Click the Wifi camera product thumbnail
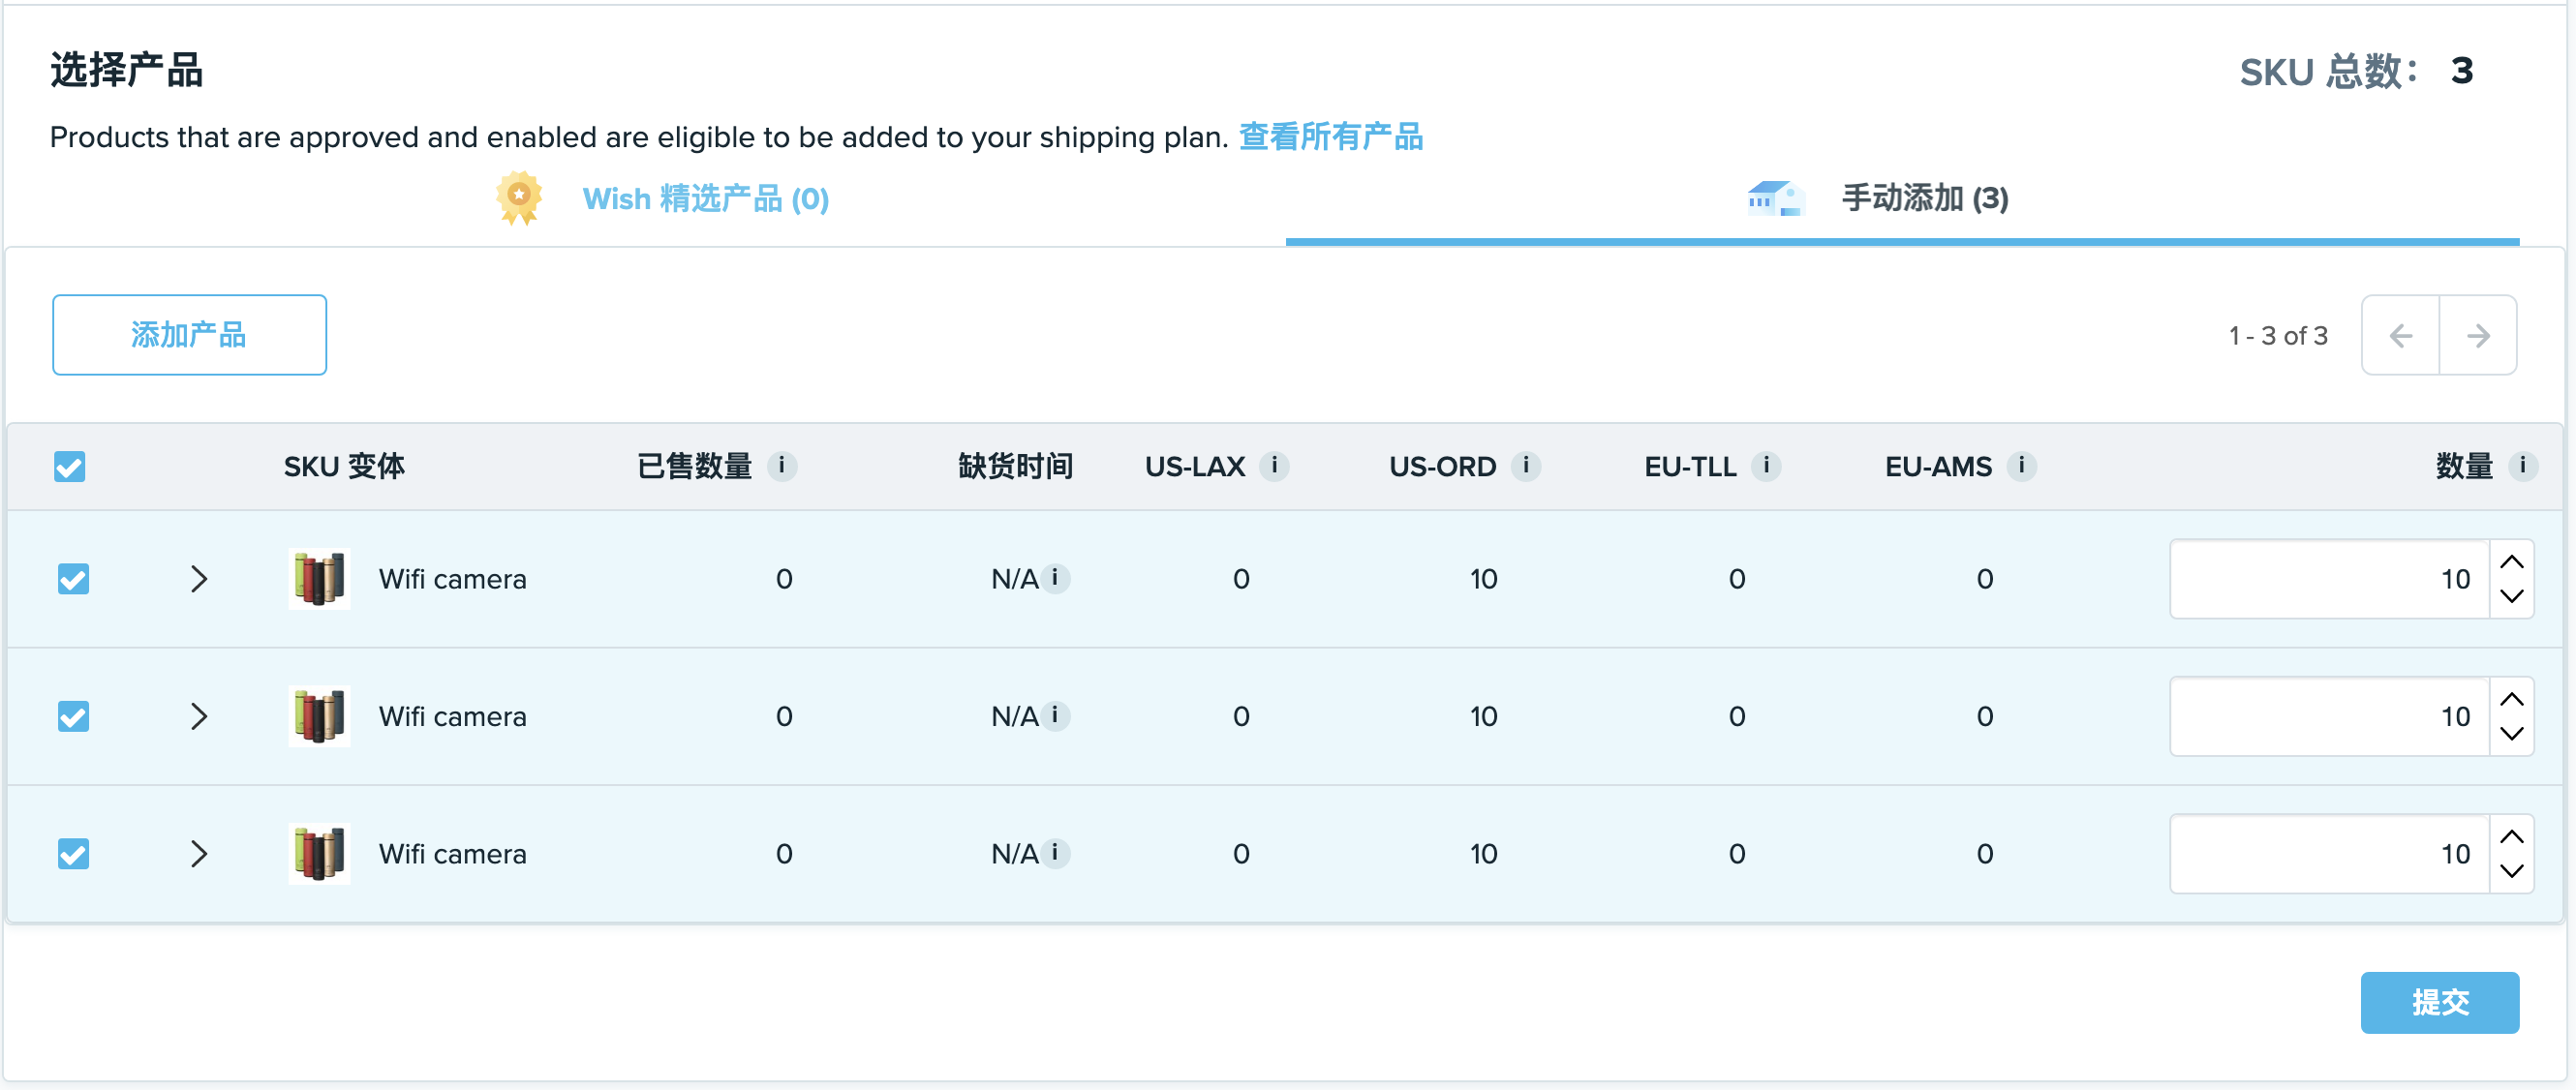 (x=319, y=578)
